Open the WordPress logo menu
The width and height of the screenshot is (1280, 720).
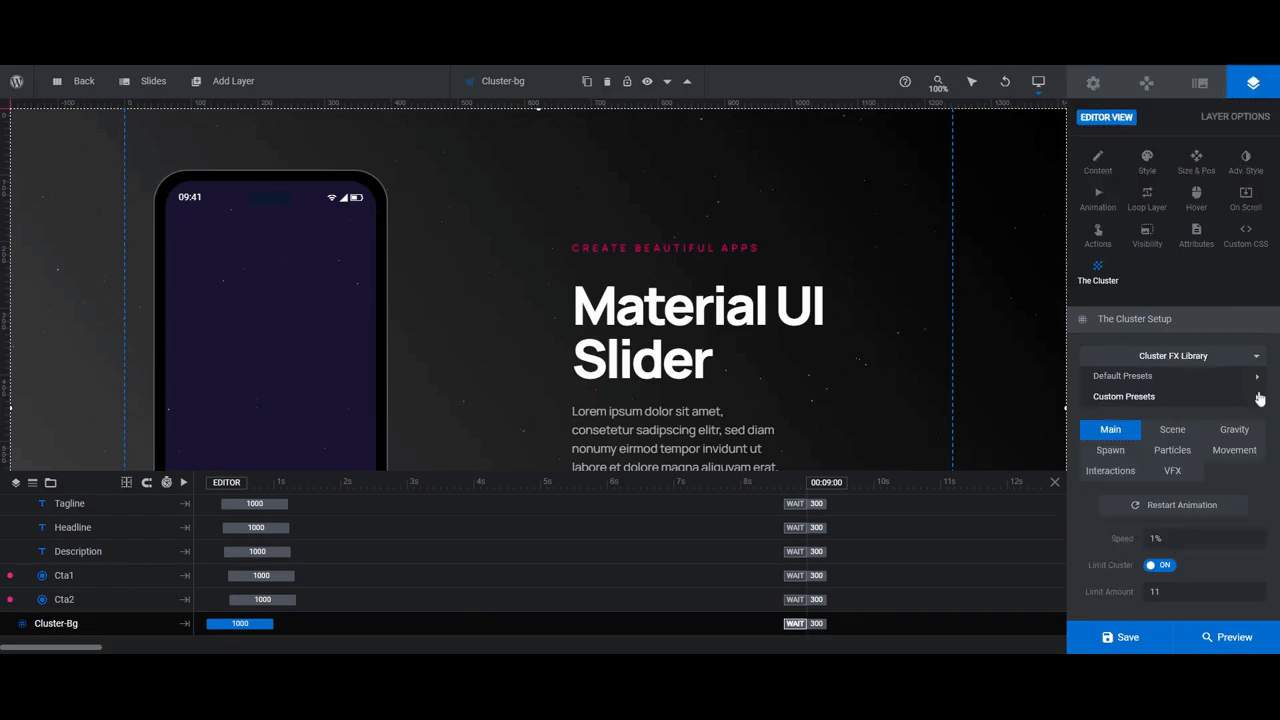(x=17, y=81)
